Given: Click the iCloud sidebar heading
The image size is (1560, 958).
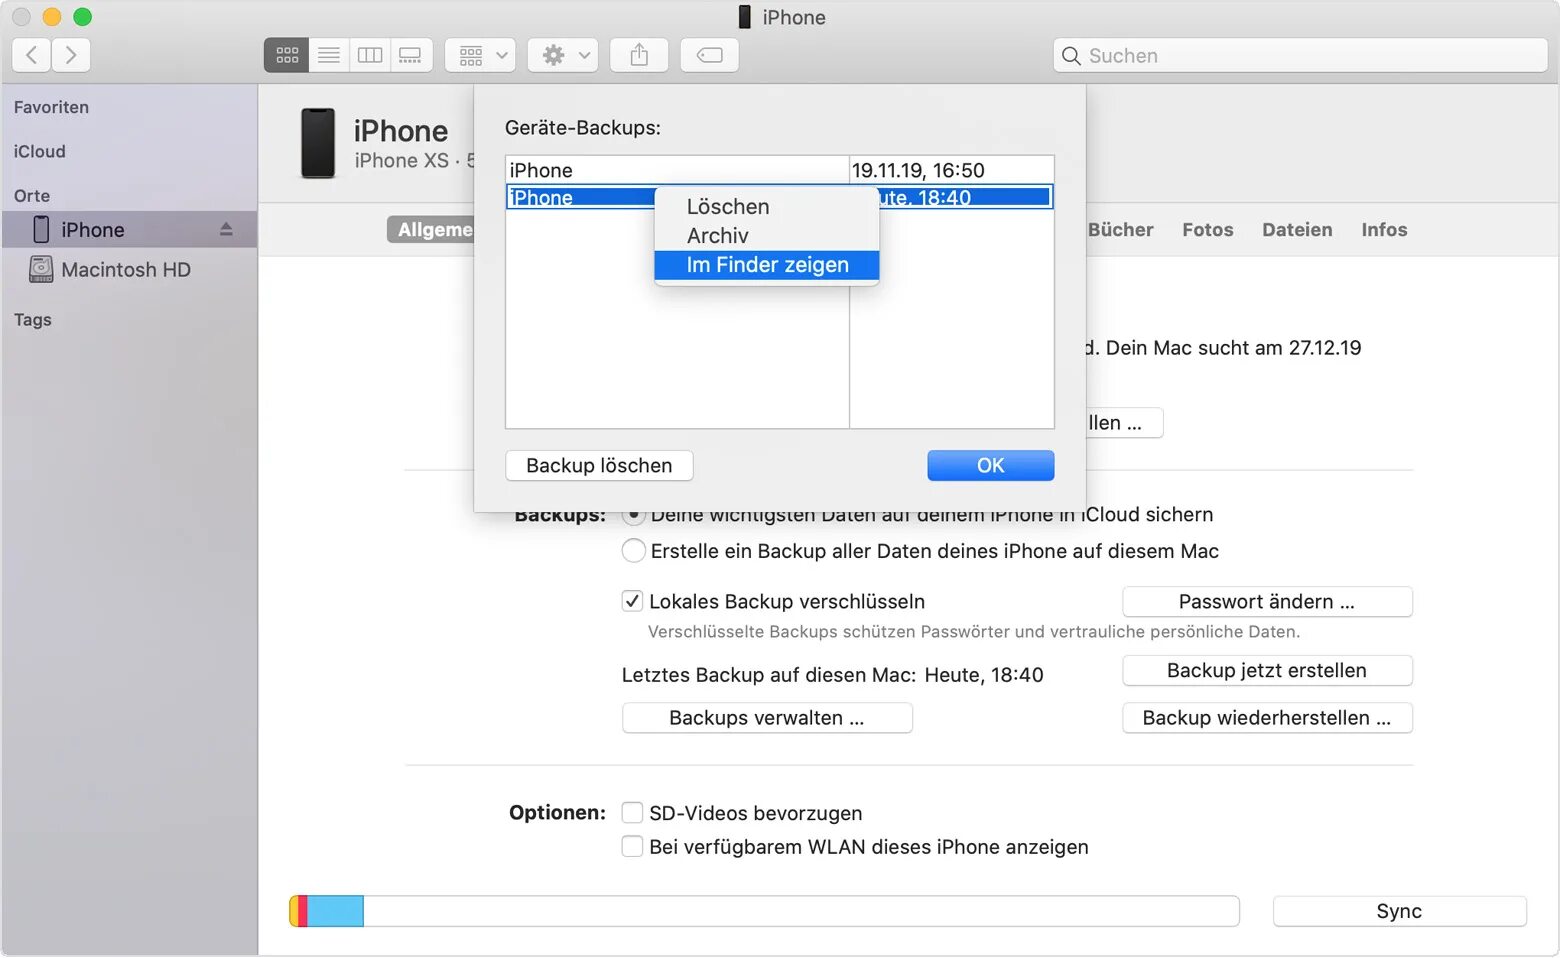Looking at the screenshot, I should (40, 151).
